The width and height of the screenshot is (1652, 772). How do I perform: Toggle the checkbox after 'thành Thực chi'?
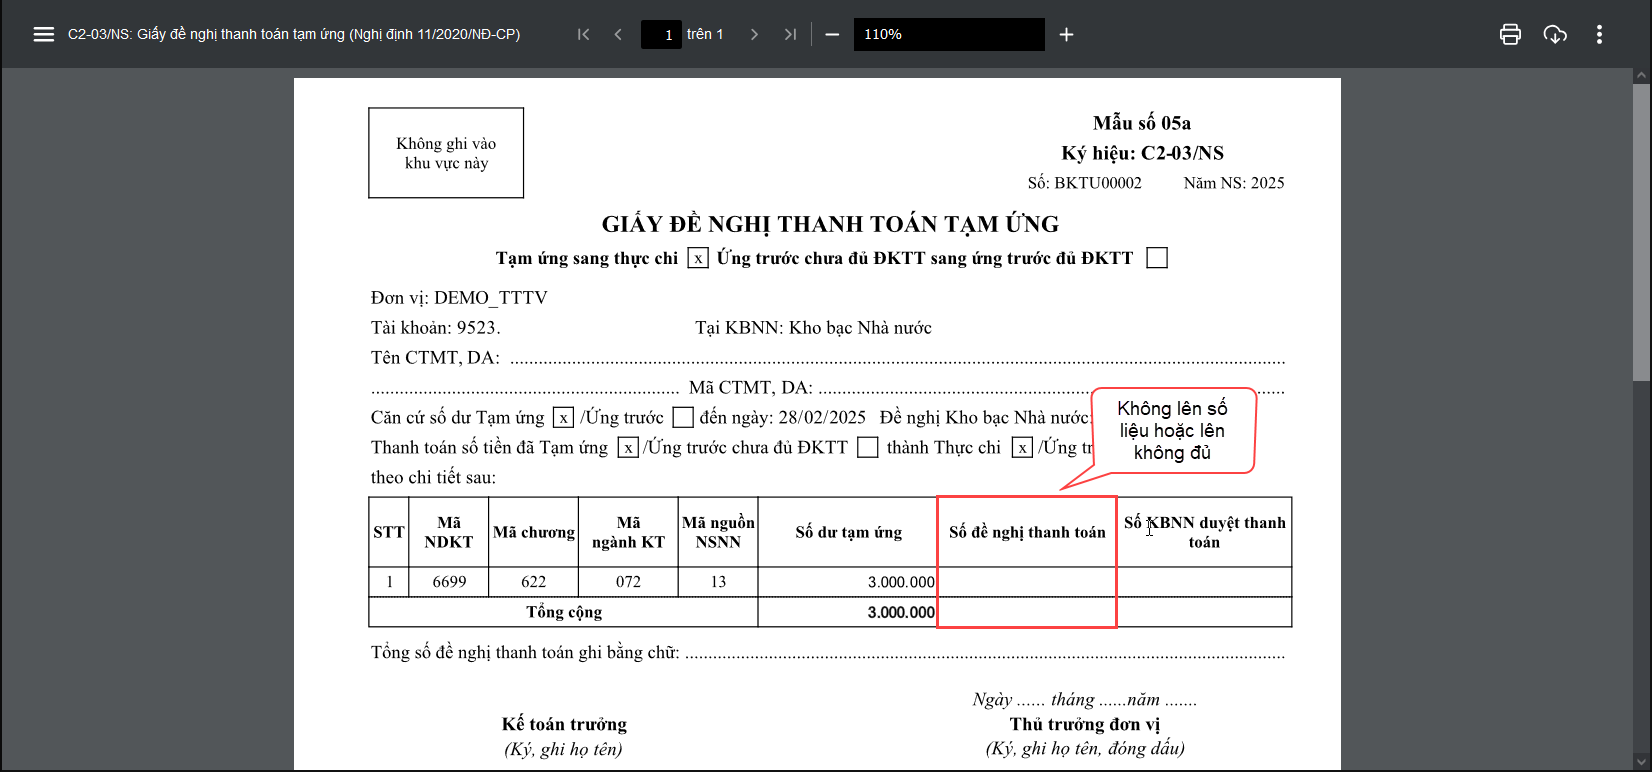tap(1022, 448)
